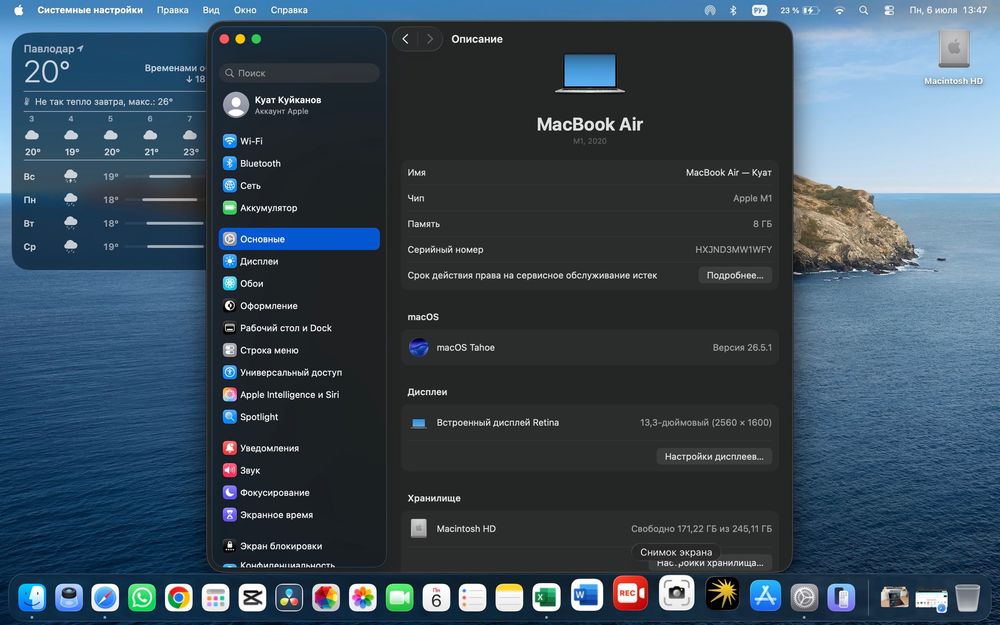1000x625 pixels.
Task: Open Оформление appearance settings
Action: [299, 306]
